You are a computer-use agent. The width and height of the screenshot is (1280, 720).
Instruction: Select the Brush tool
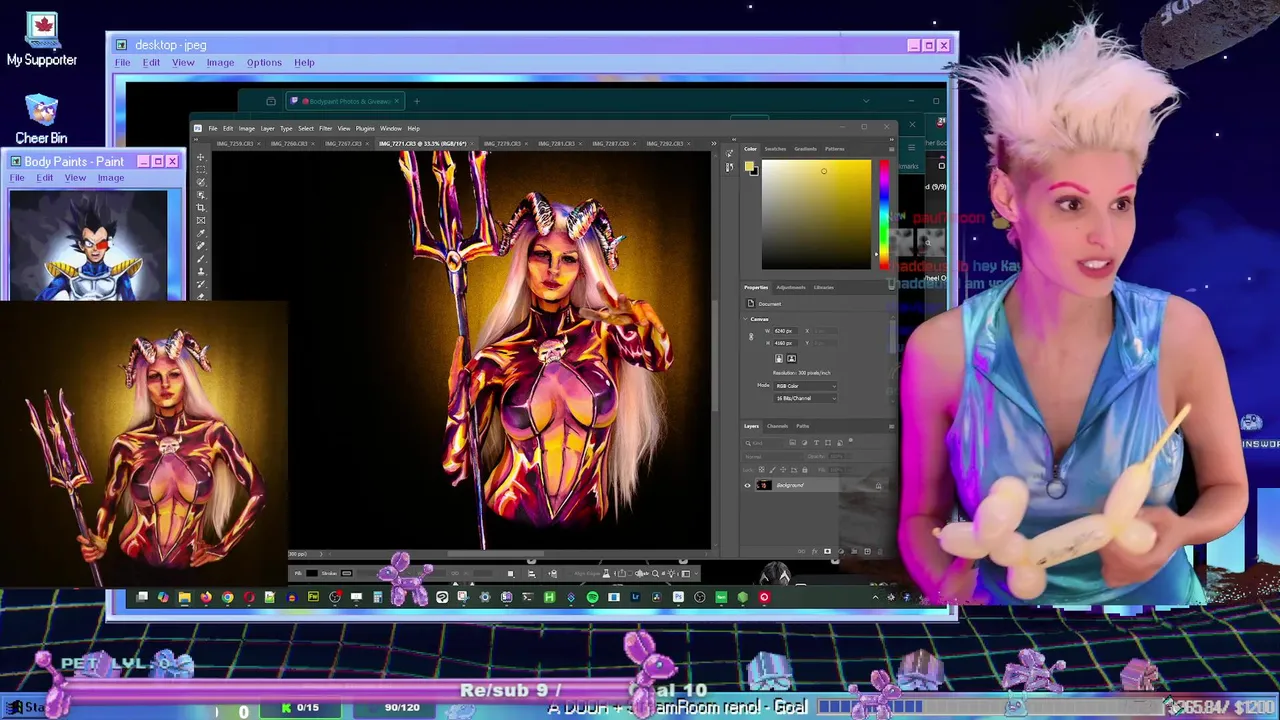tap(201, 258)
